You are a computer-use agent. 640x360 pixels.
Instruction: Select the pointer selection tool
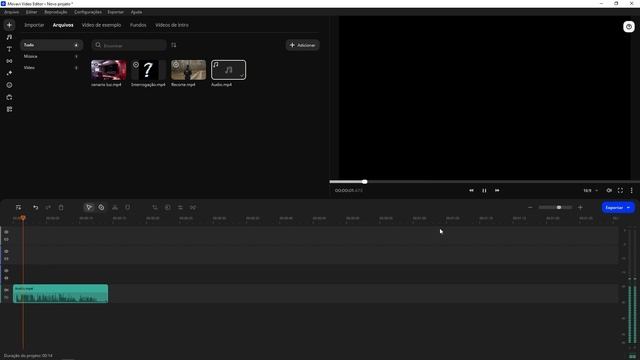point(89,207)
